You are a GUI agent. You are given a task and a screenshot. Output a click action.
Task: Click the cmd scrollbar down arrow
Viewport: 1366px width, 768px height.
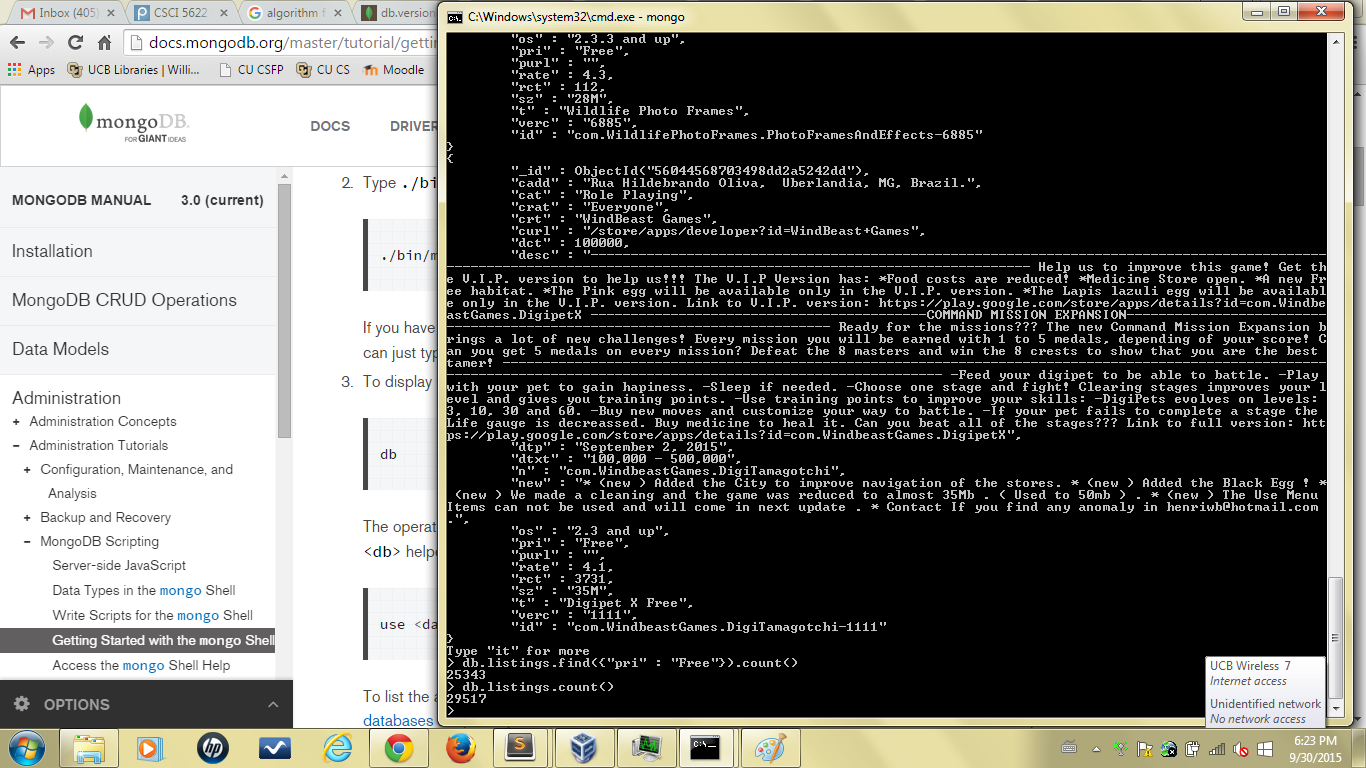click(1336, 709)
